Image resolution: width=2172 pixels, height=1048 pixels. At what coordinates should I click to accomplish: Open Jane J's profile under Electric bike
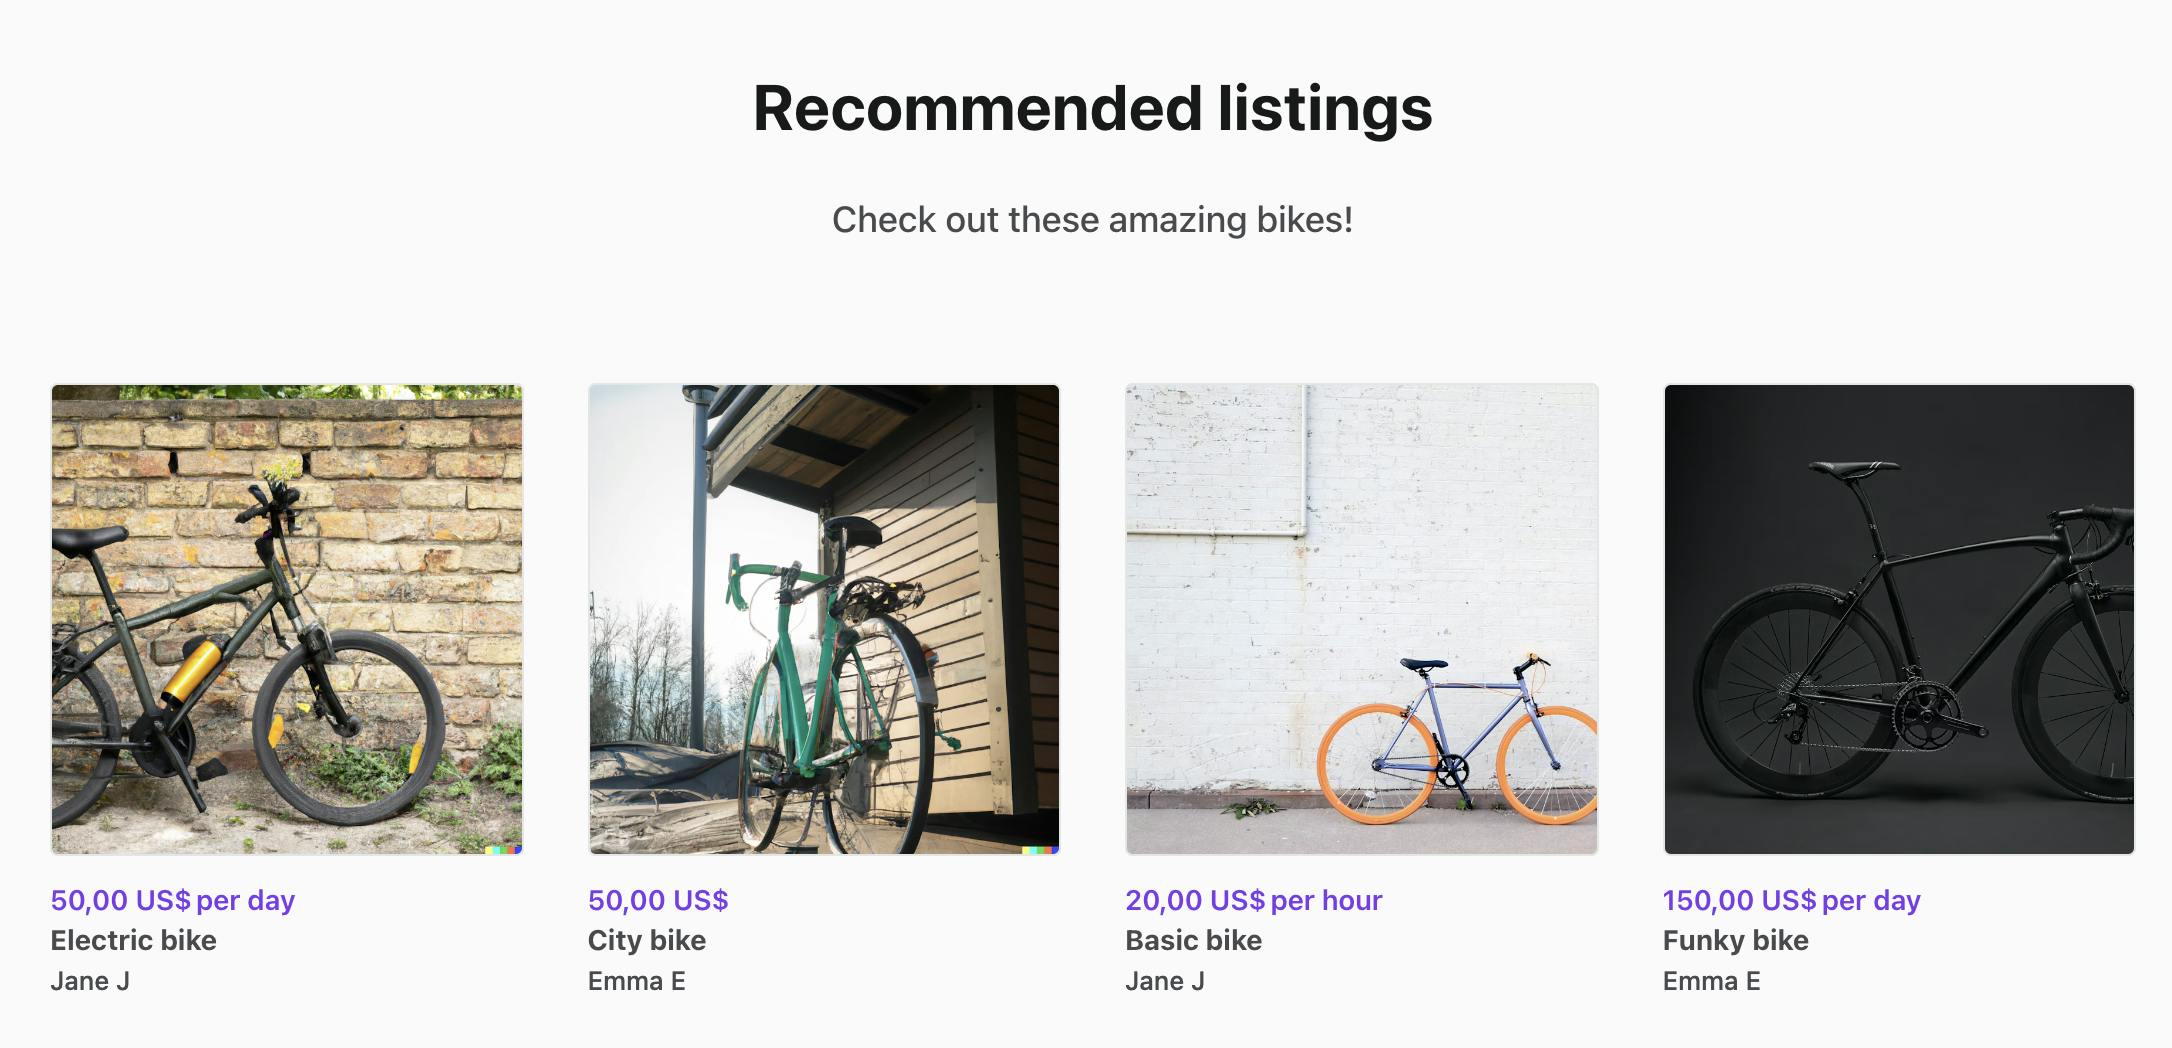[x=91, y=981]
